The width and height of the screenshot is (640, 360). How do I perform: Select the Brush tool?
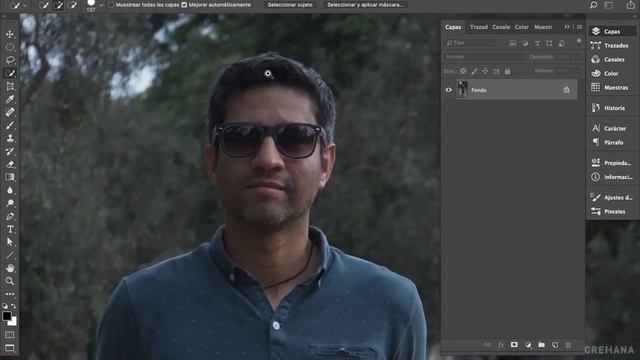10,125
